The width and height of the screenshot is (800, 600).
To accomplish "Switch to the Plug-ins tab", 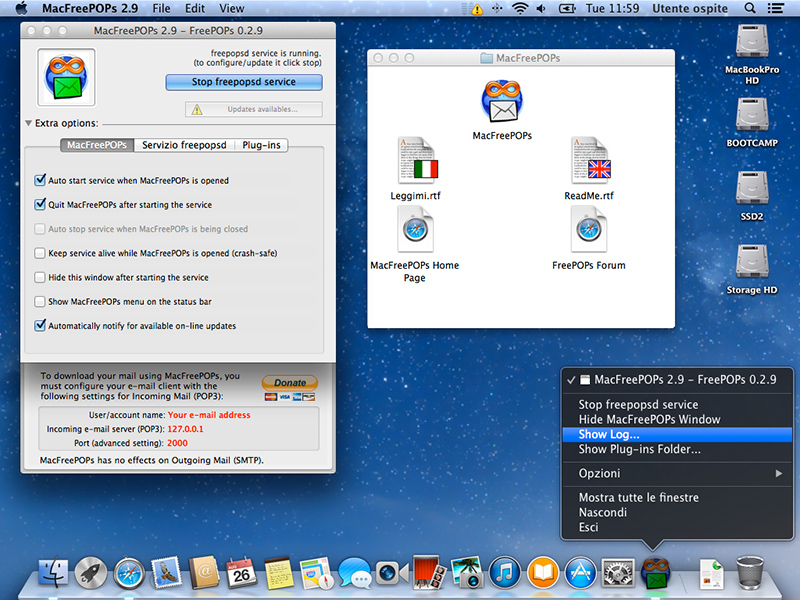I will pos(261,145).
